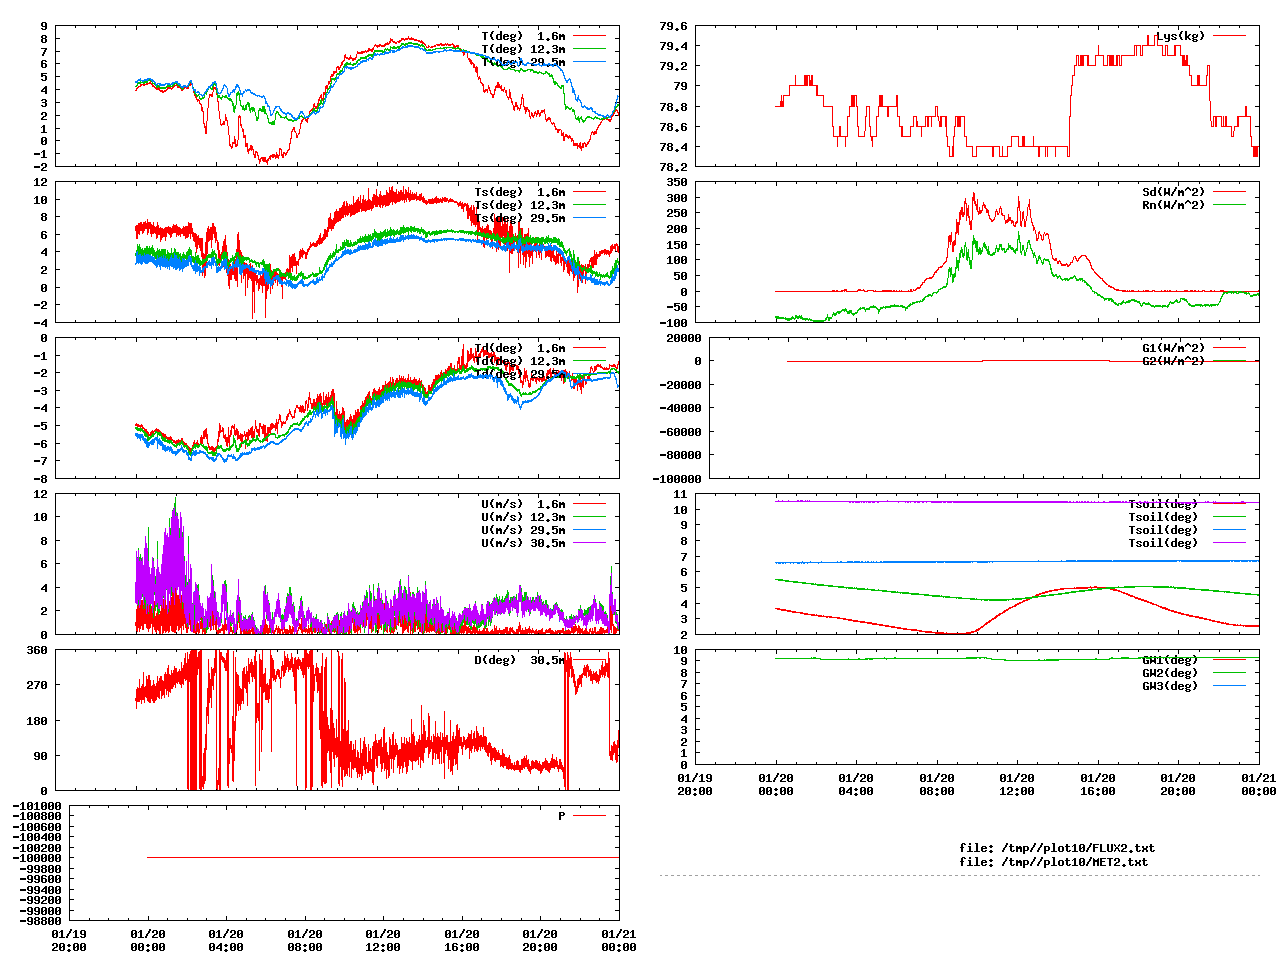
Task: Click the "P" pressure legend label
Action: click(x=562, y=816)
